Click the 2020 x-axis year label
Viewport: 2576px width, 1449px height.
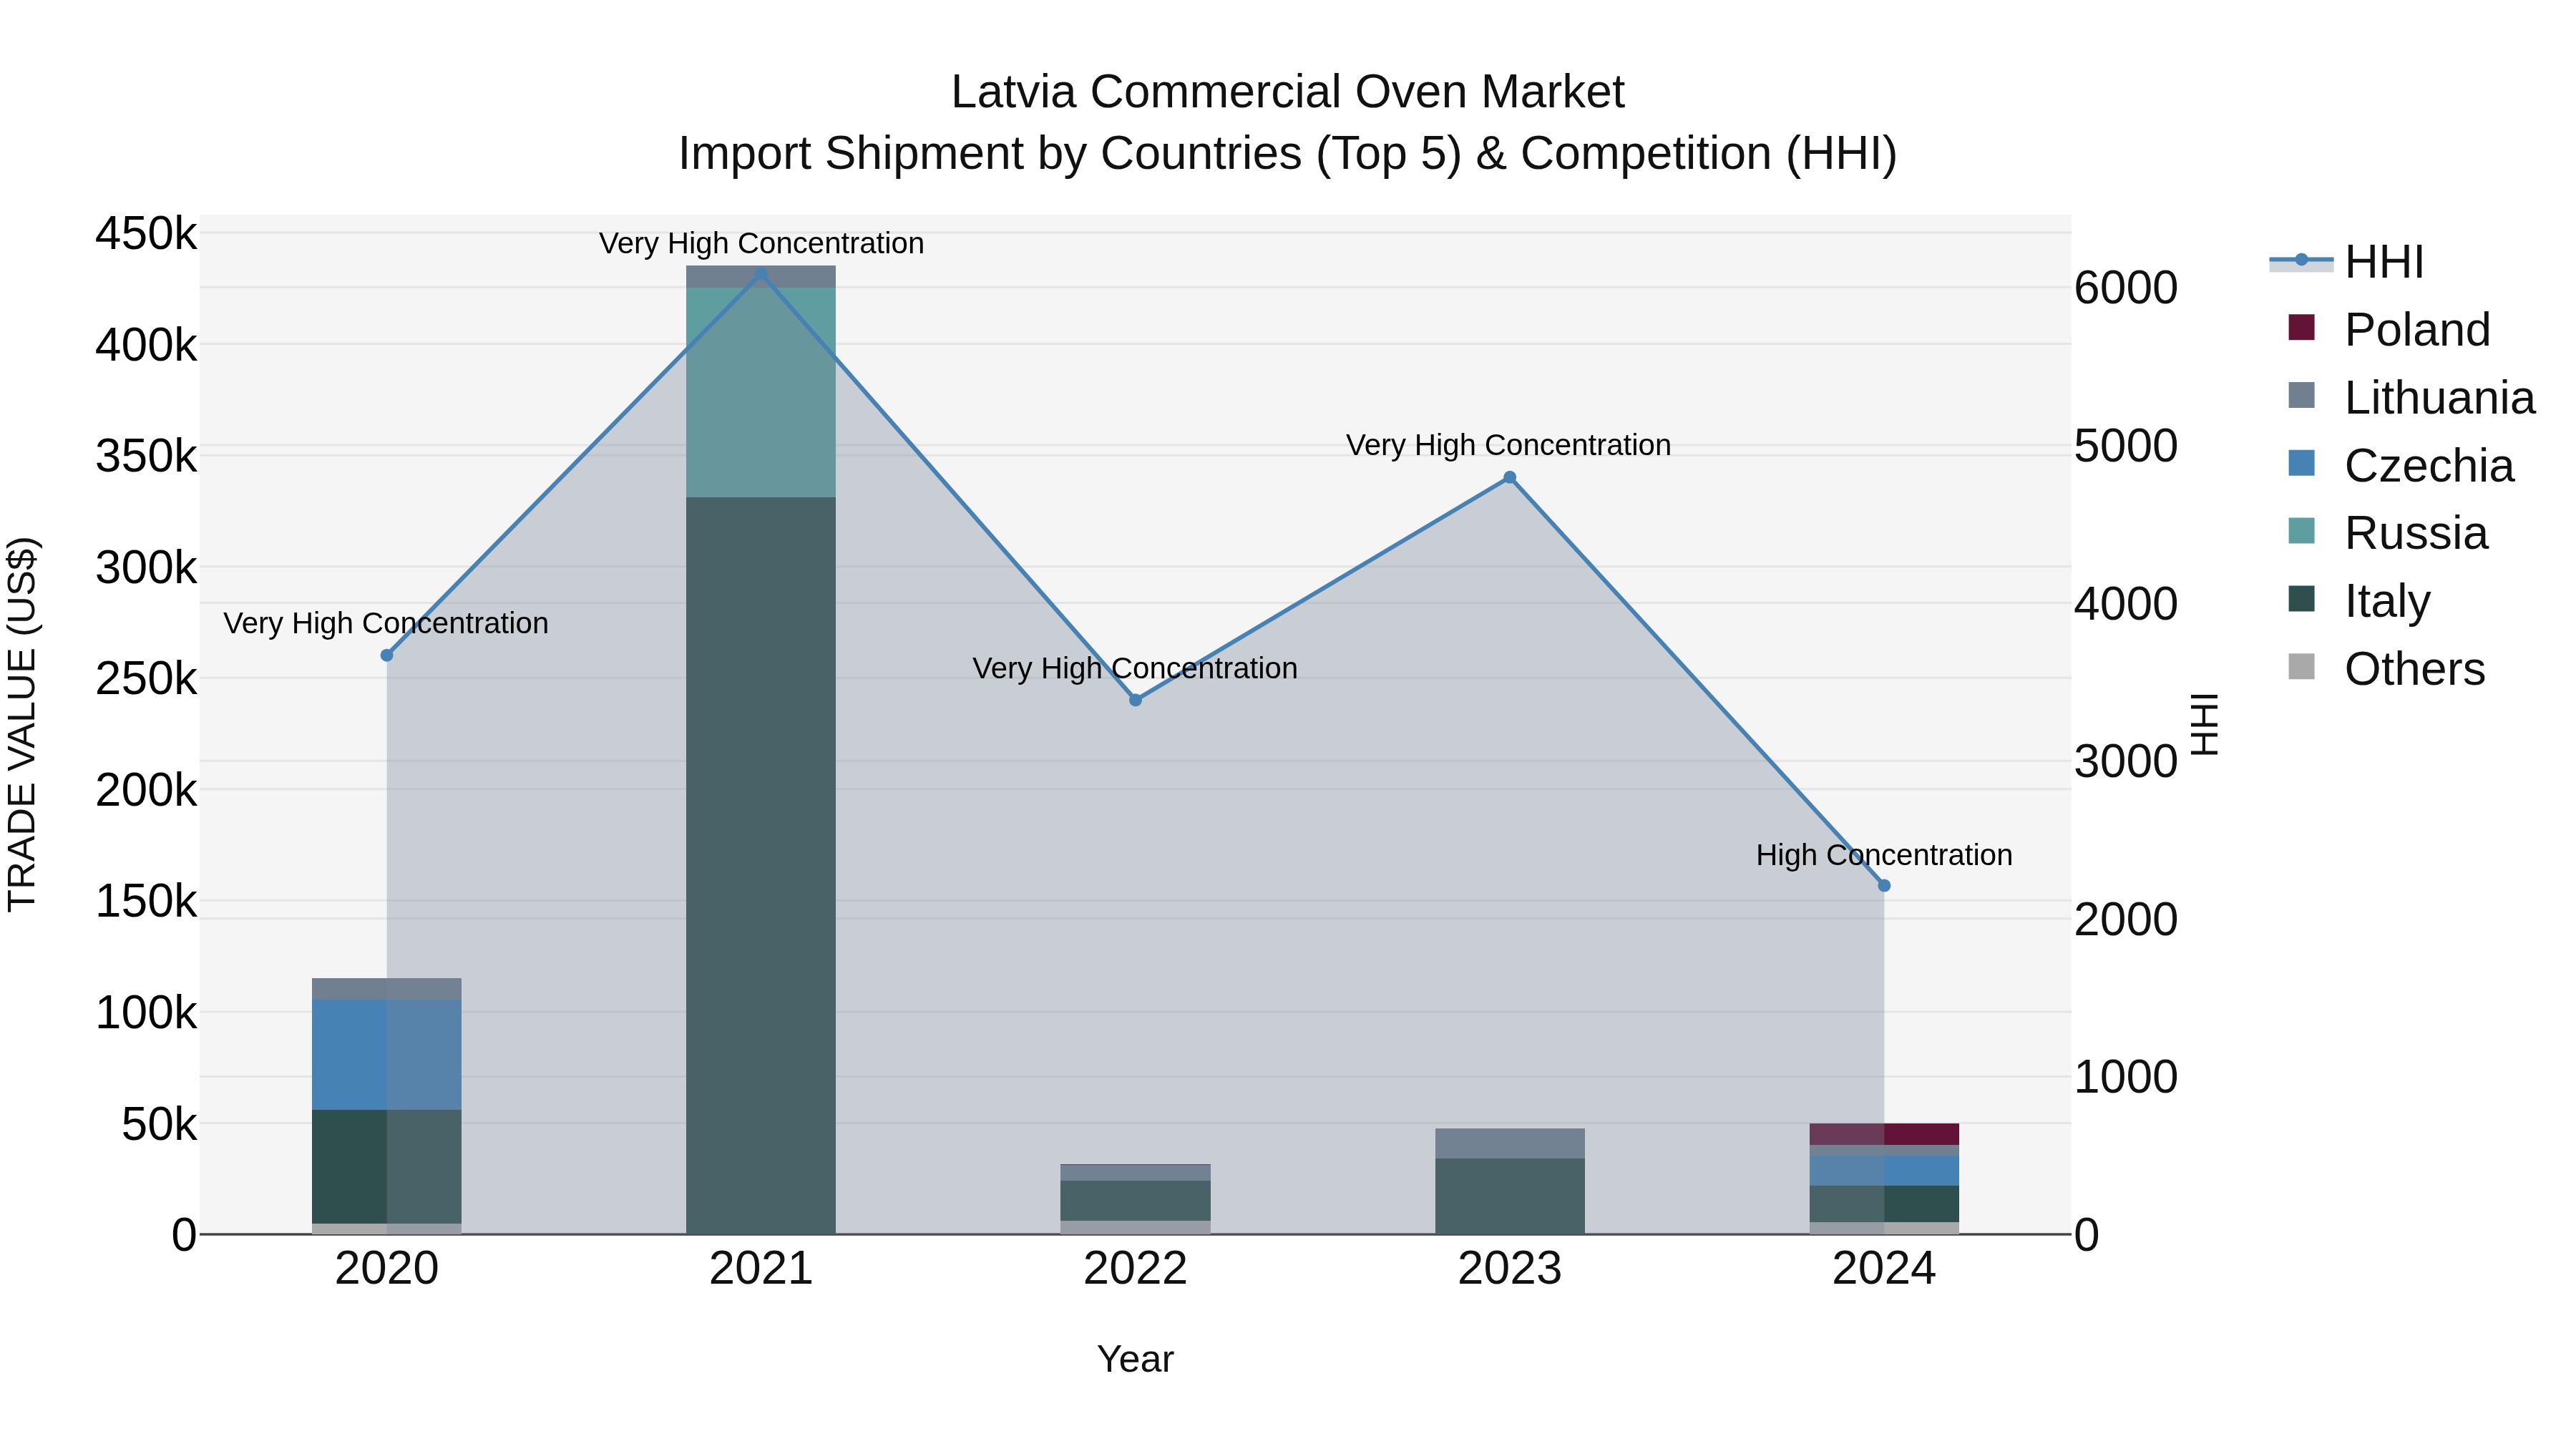coord(387,1269)
